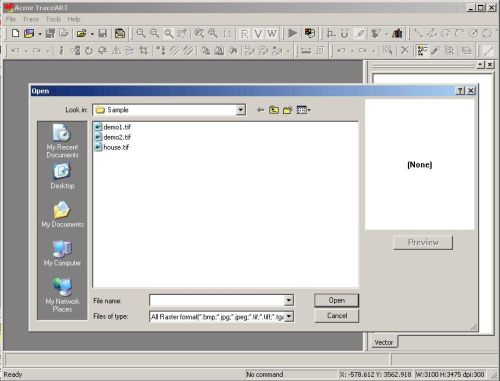Open the view menu icon dropdown
Screen dimensions: 500x381
303,110
